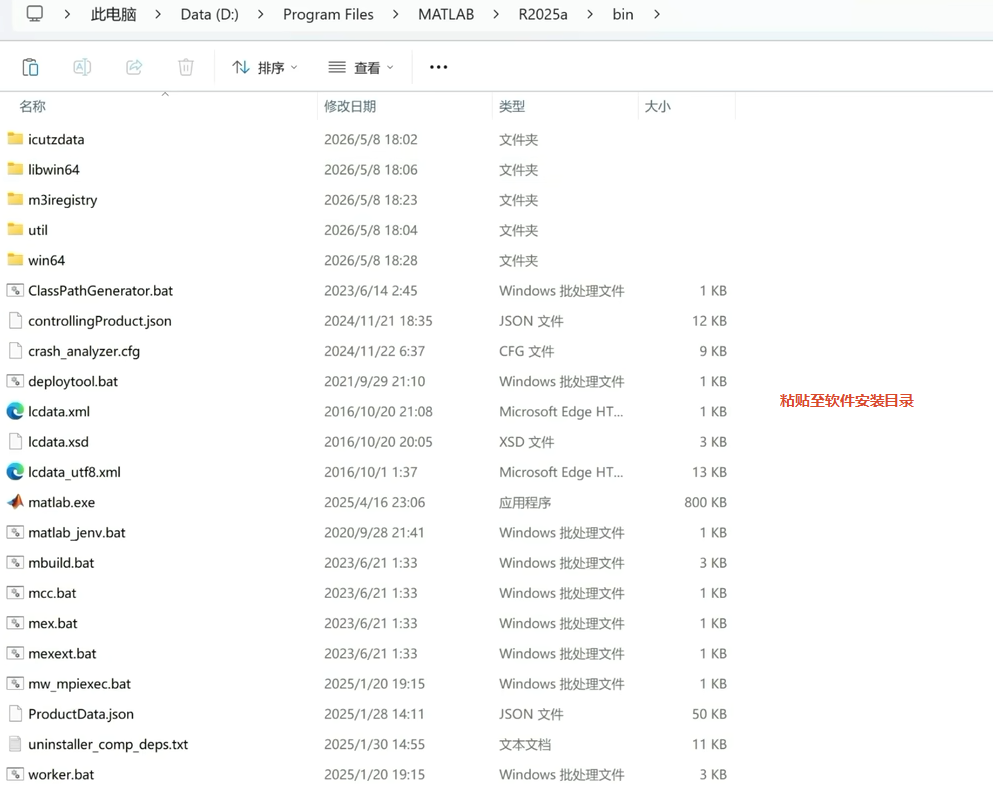Click the batch icon of mw_mpiexec.bat

[15, 684]
